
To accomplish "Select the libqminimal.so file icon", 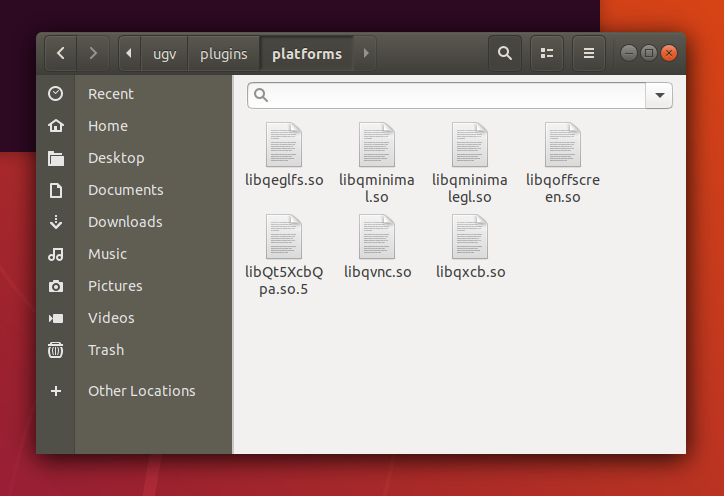I will [x=377, y=145].
